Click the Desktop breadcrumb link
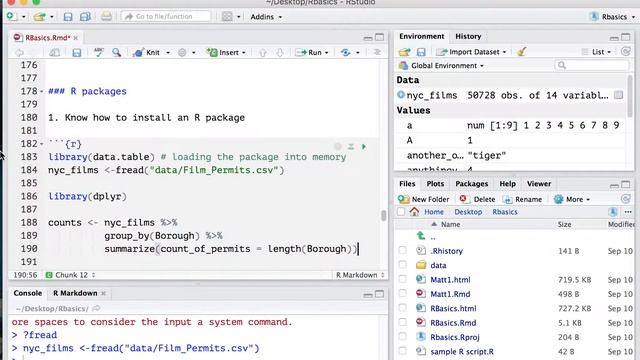640x360 pixels. coord(468,212)
